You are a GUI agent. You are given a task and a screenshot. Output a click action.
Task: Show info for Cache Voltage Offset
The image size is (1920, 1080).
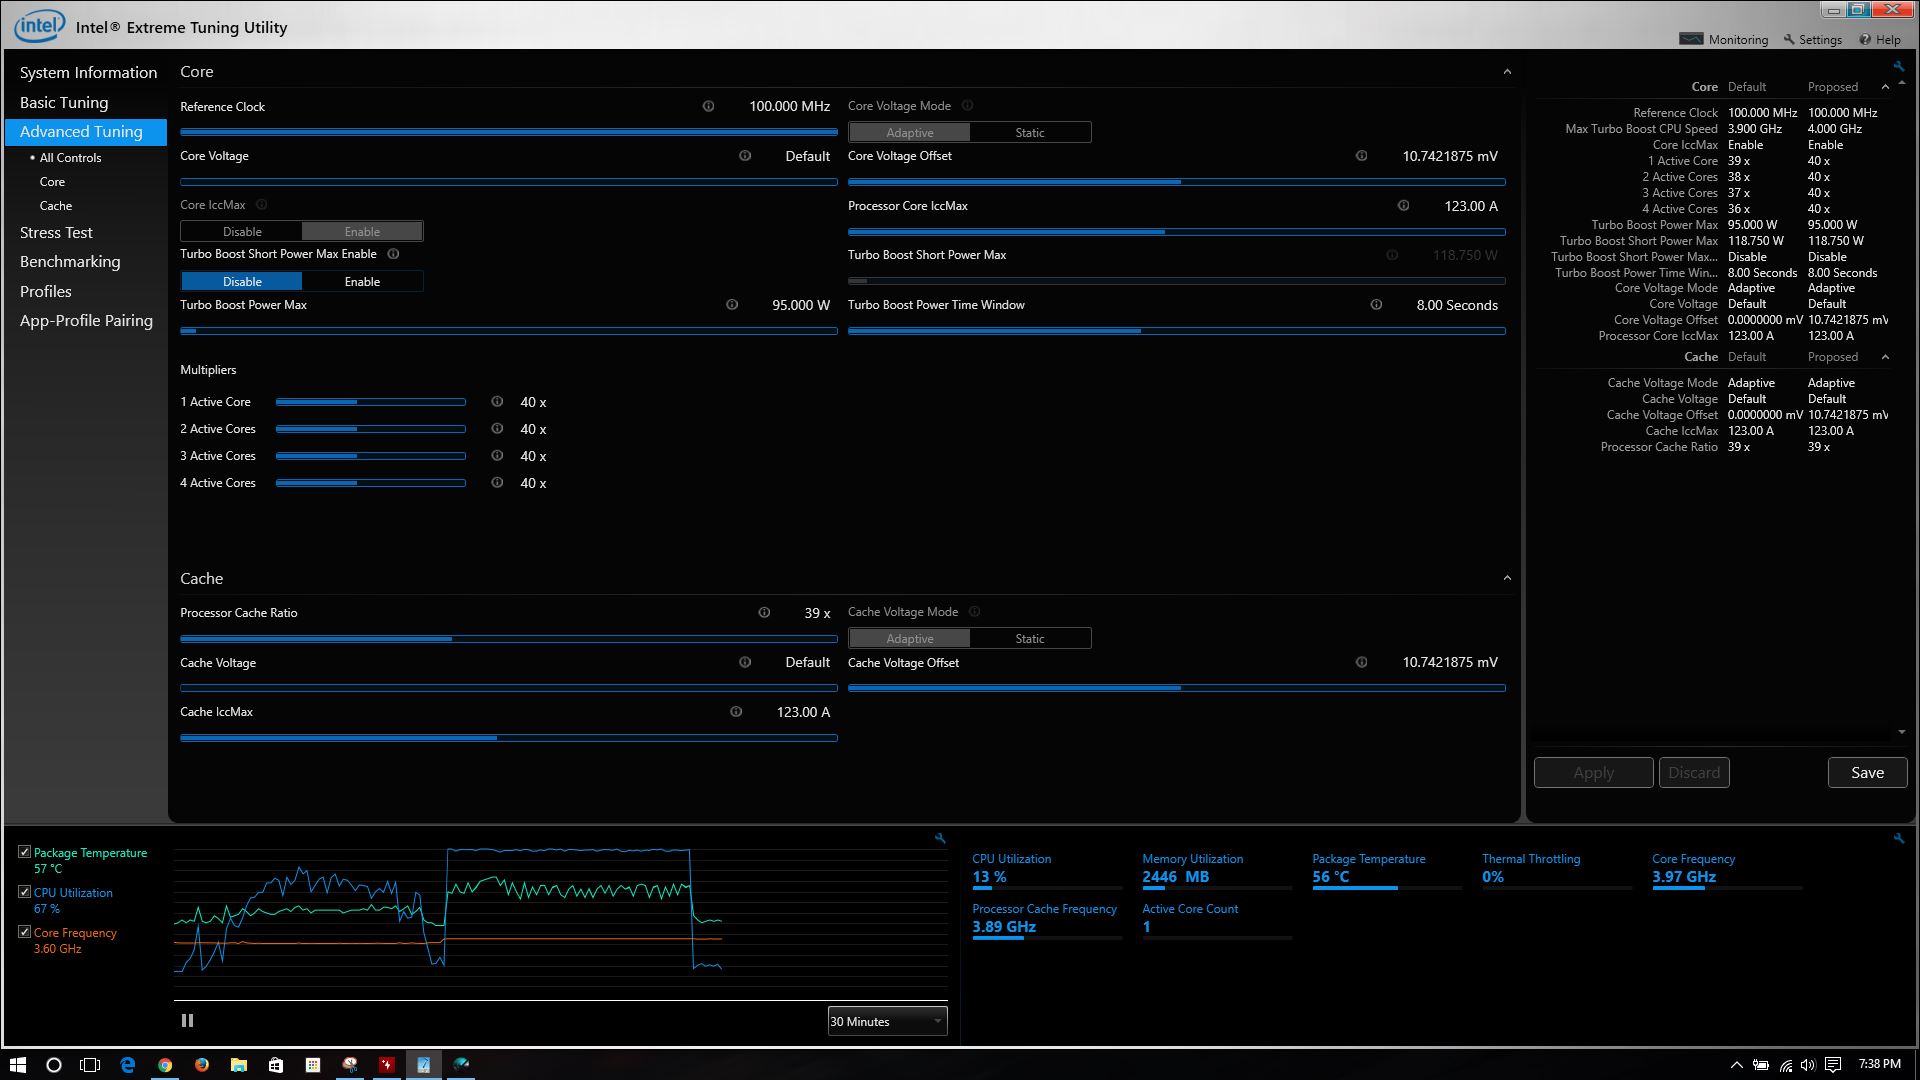[x=1361, y=662]
